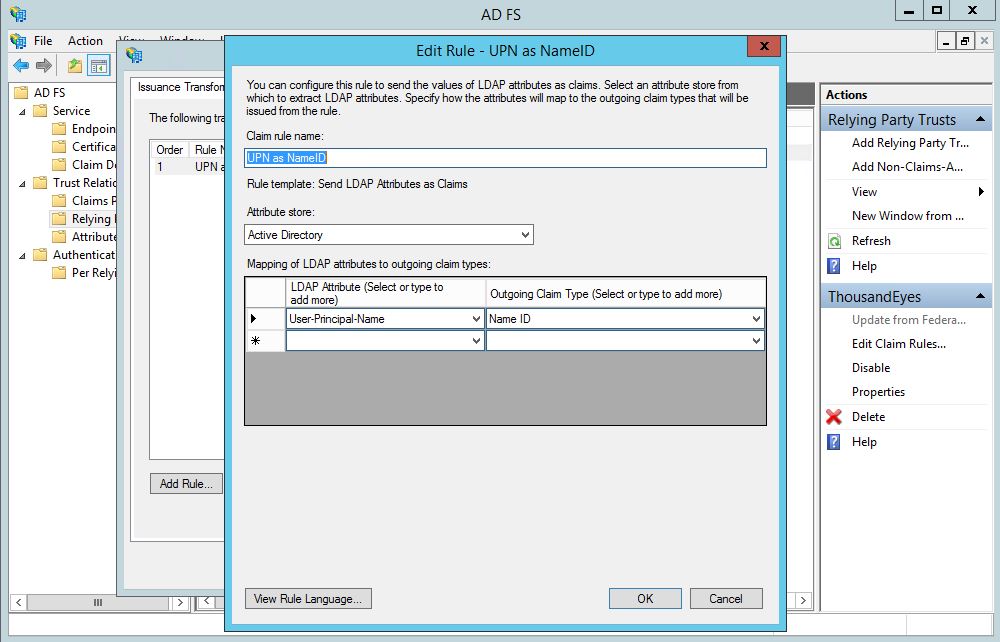Click the Up One Level folder icon

point(75,66)
